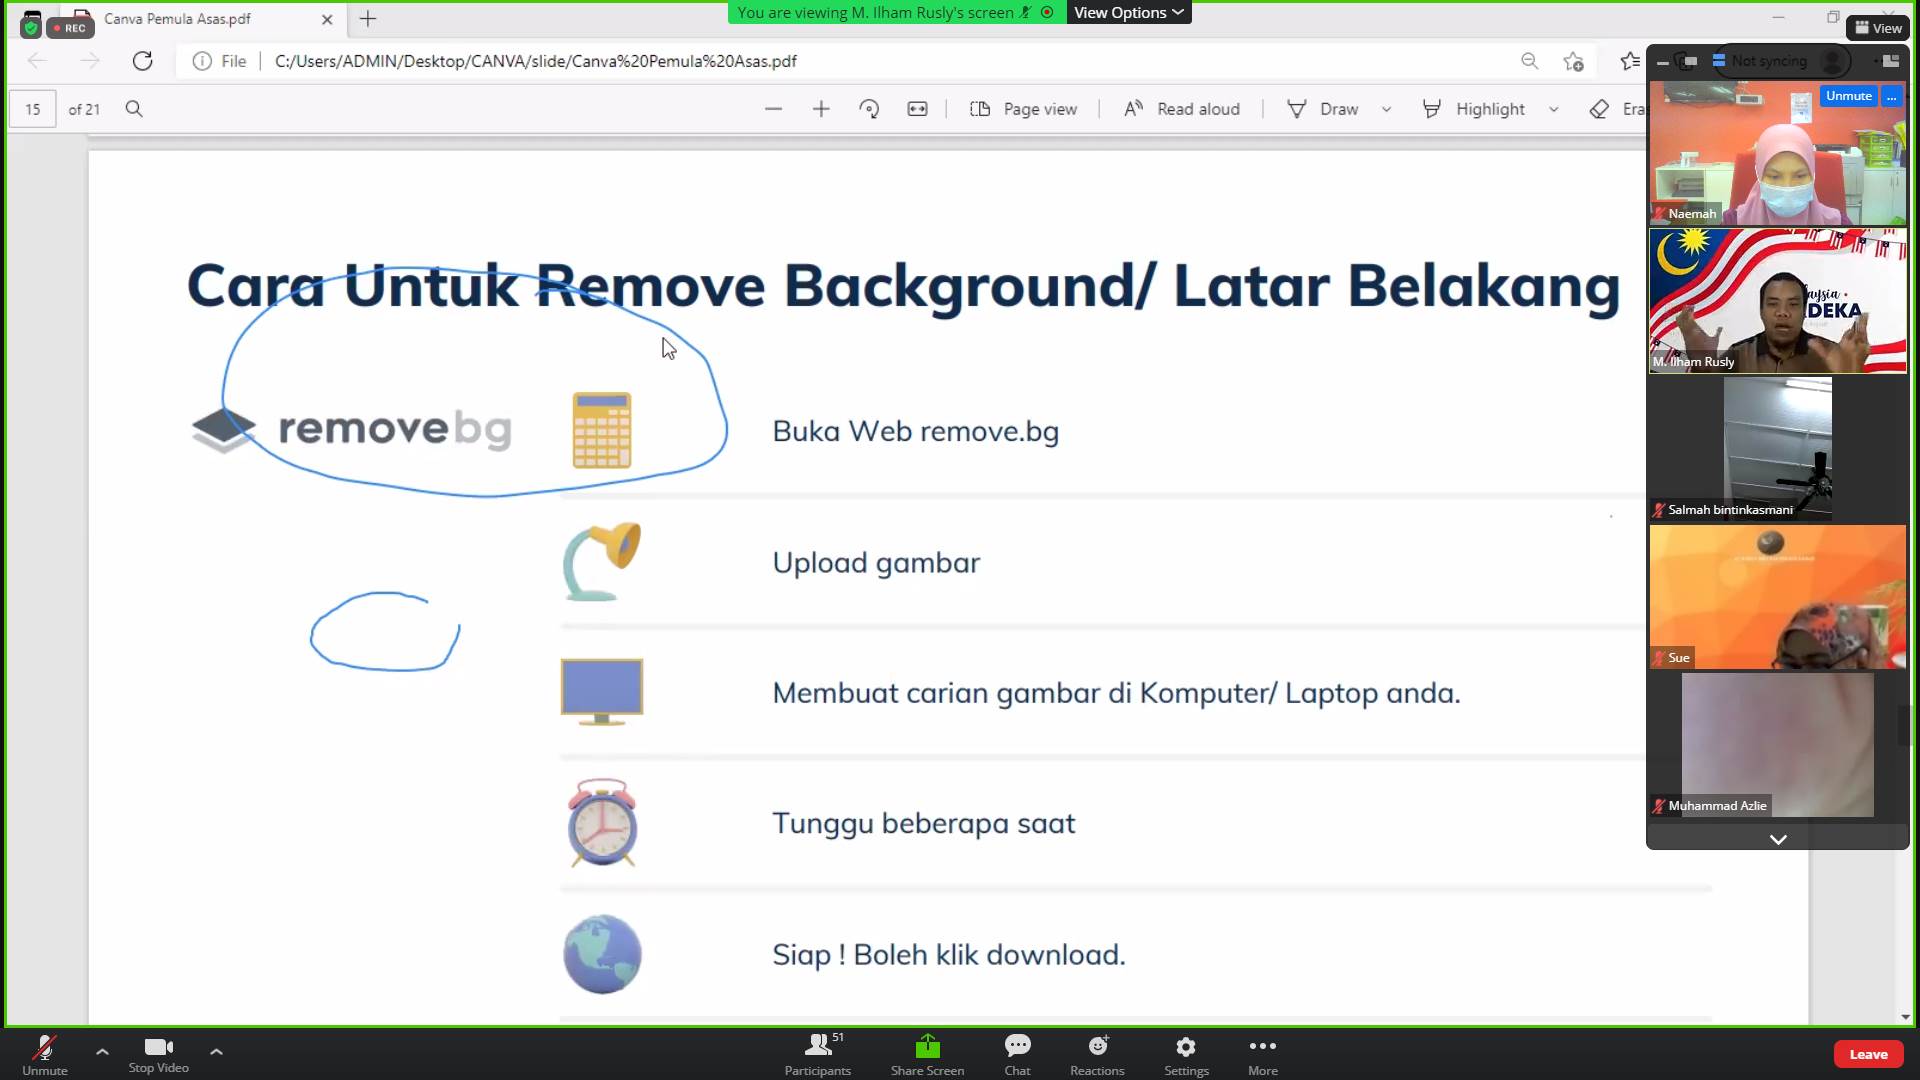This screenshot has width=1920, height=1080.
Task: Click the scrollbar down arrow of PDF
Action: 1905,1017
